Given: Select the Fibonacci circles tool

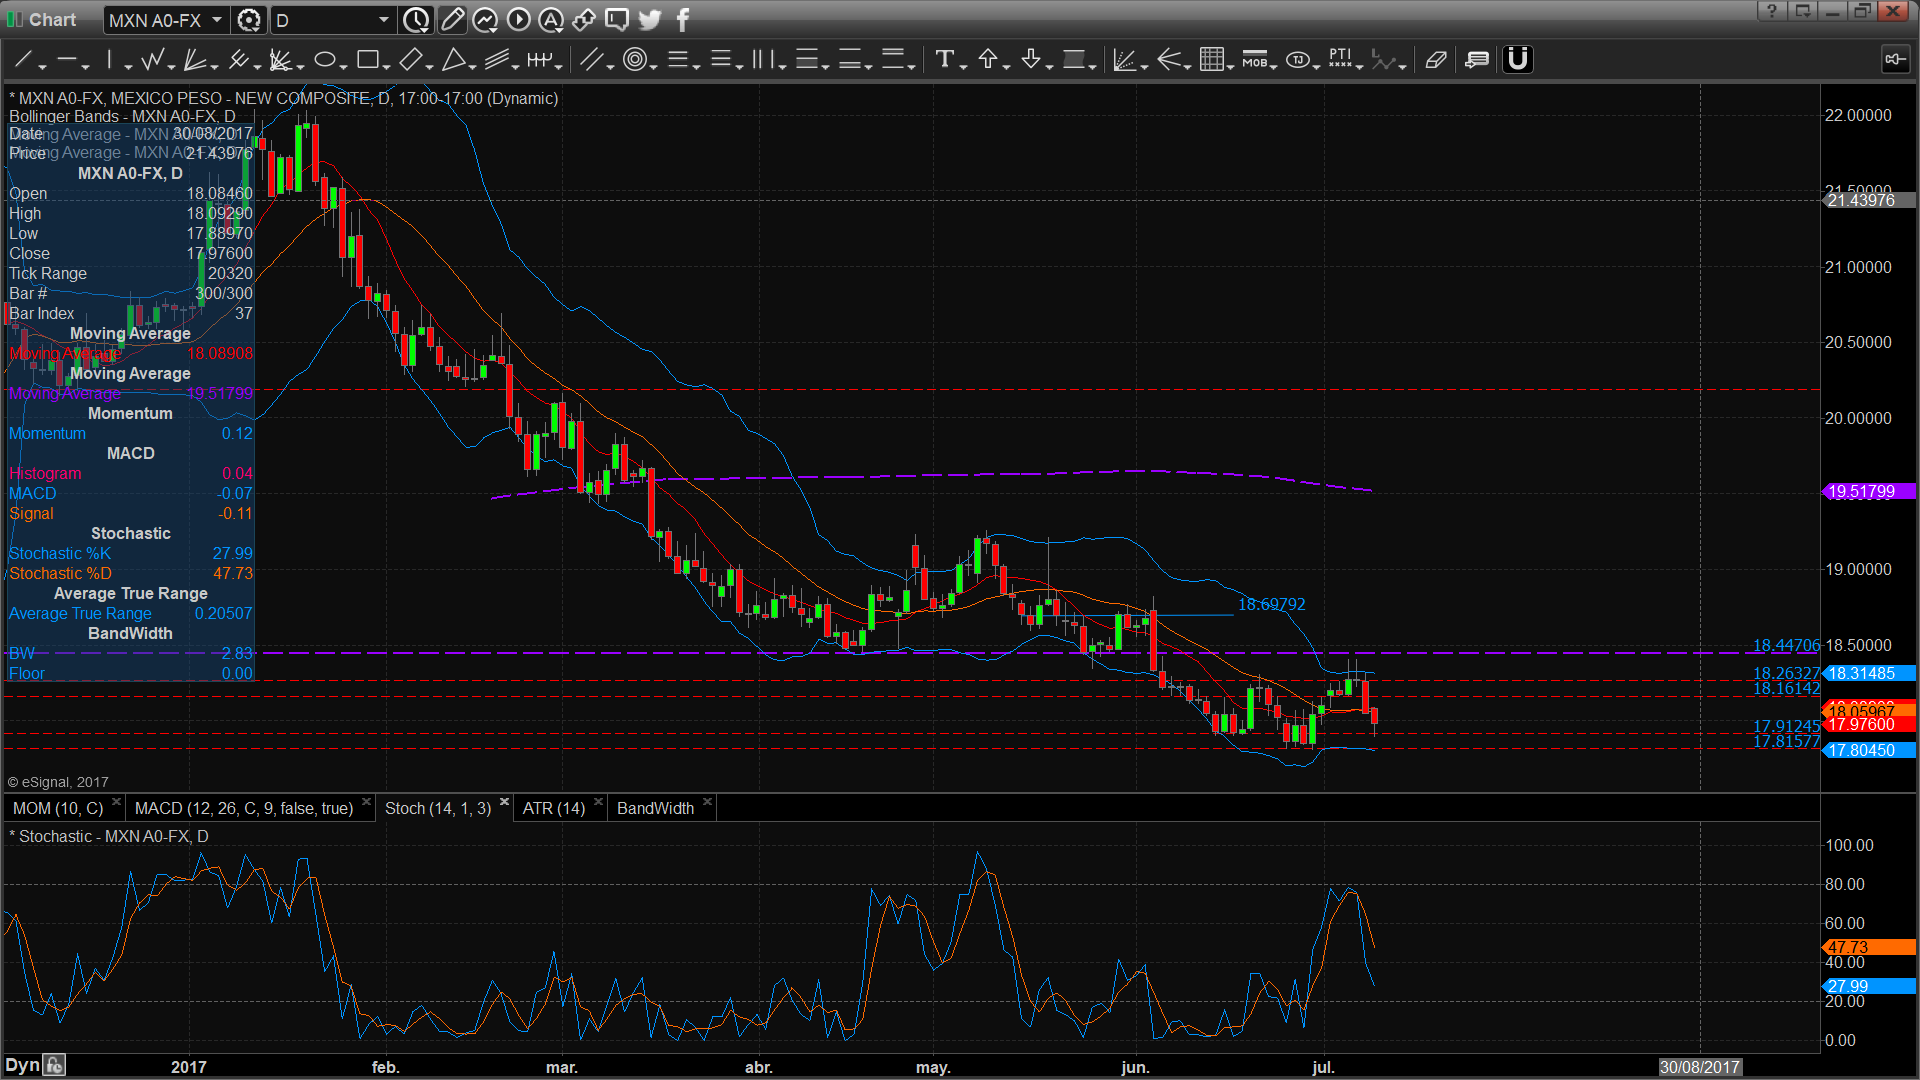Looking at the screenshot, I should [634, 60].
